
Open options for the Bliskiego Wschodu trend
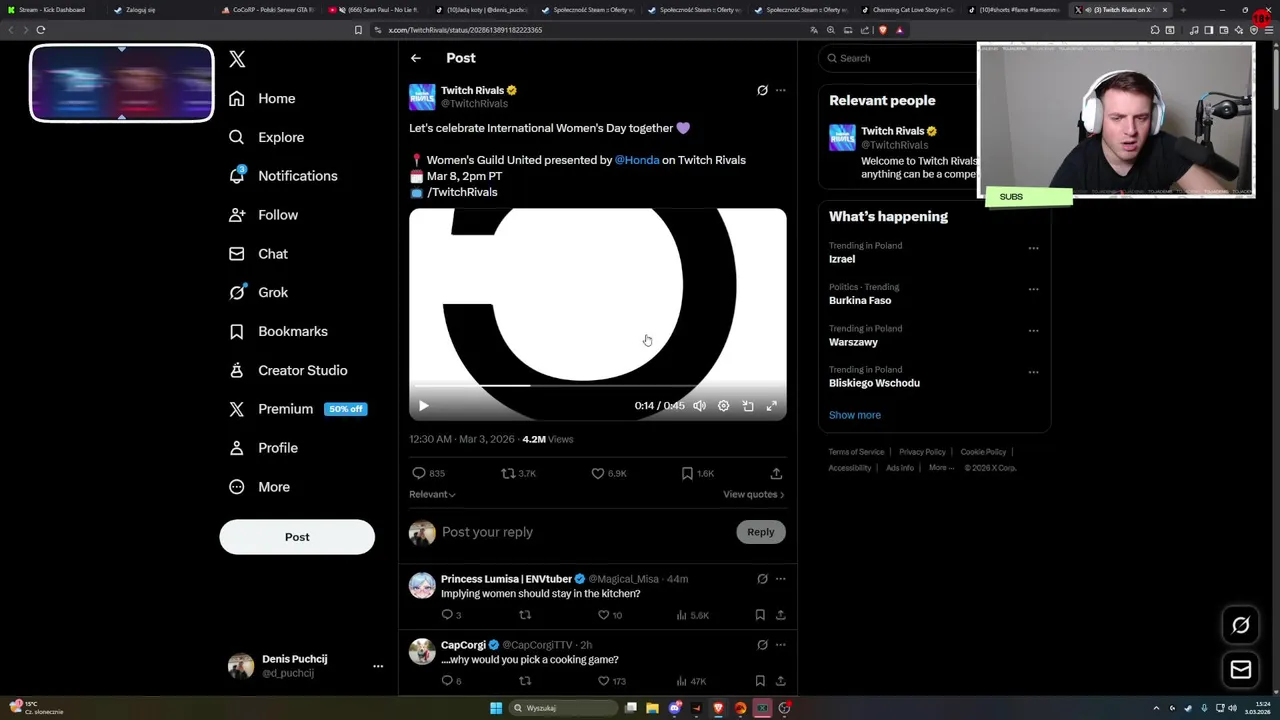point(1033,372)
